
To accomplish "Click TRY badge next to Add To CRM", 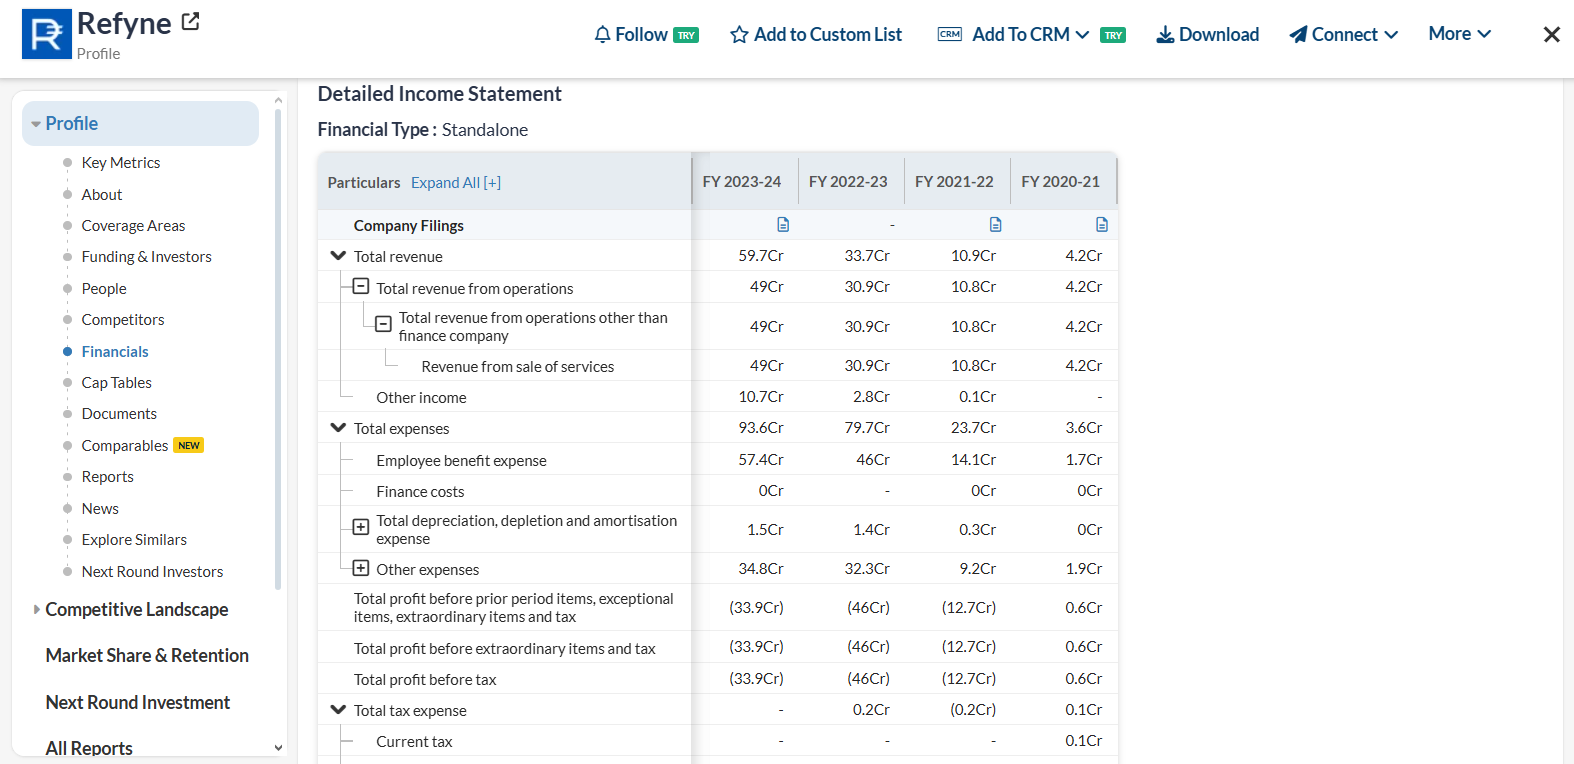I will click(x=1113, y=35).
